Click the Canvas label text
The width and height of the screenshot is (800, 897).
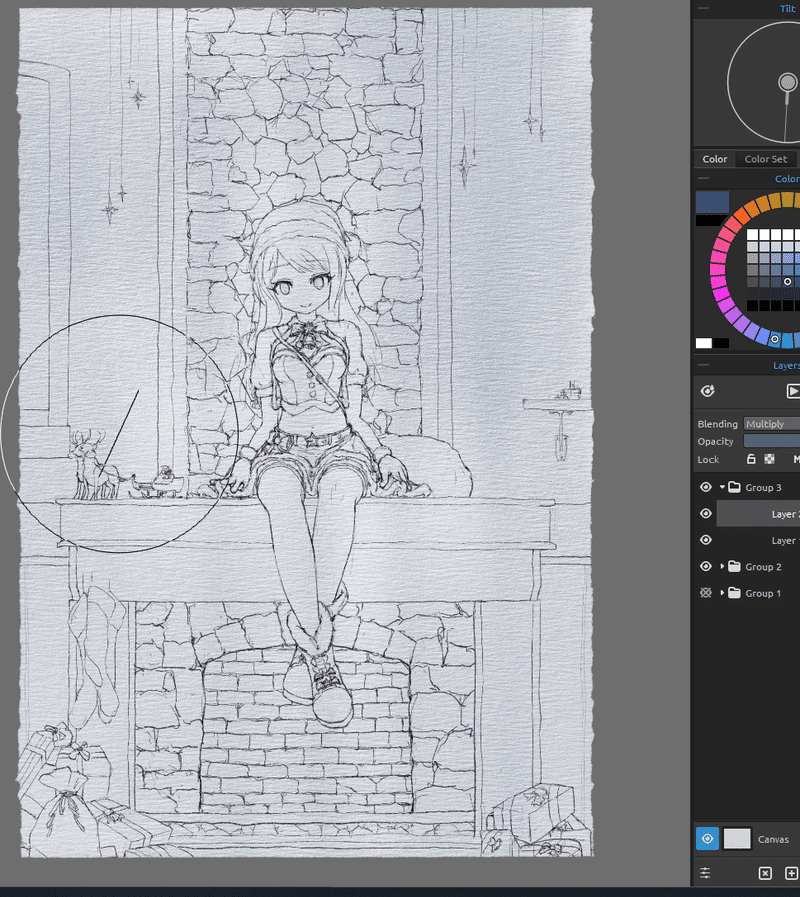773,839
